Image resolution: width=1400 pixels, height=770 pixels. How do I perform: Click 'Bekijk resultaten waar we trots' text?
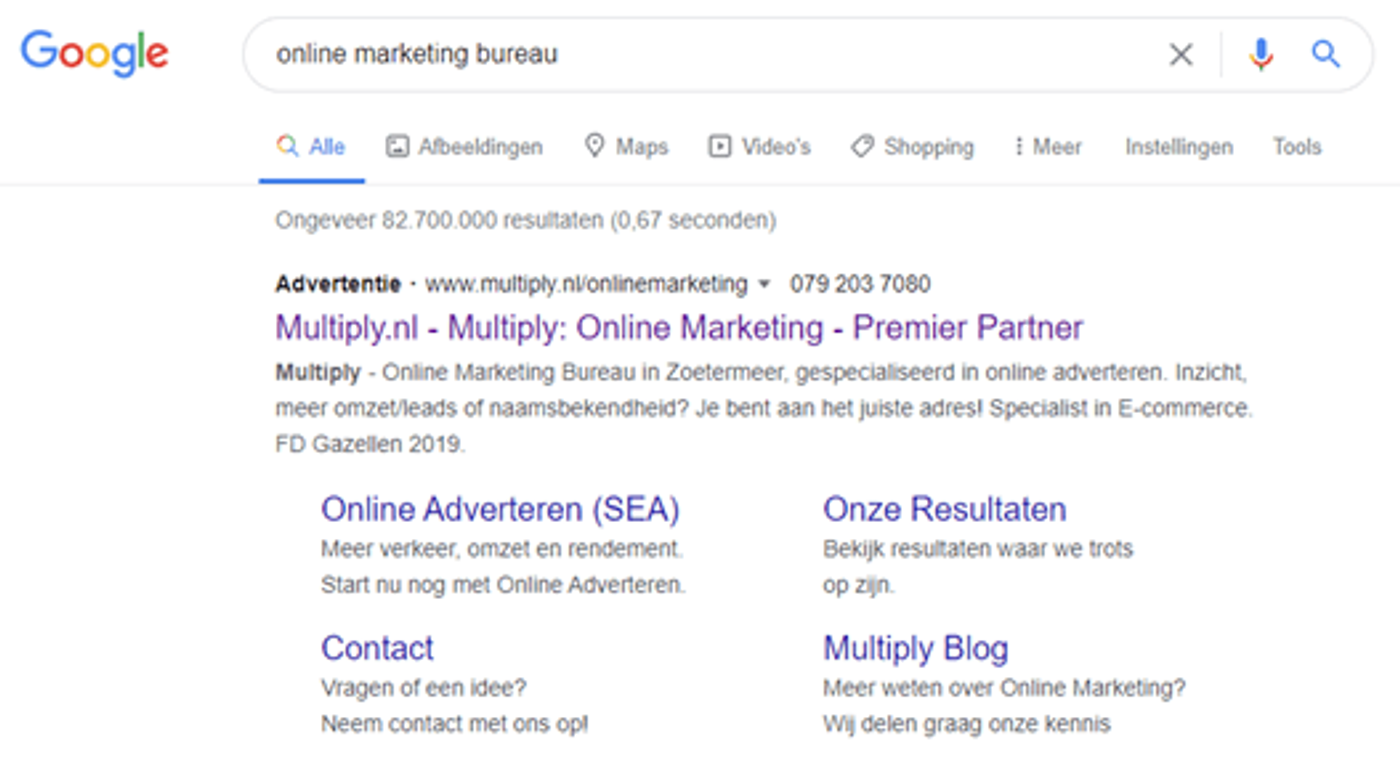pos(978,549)
